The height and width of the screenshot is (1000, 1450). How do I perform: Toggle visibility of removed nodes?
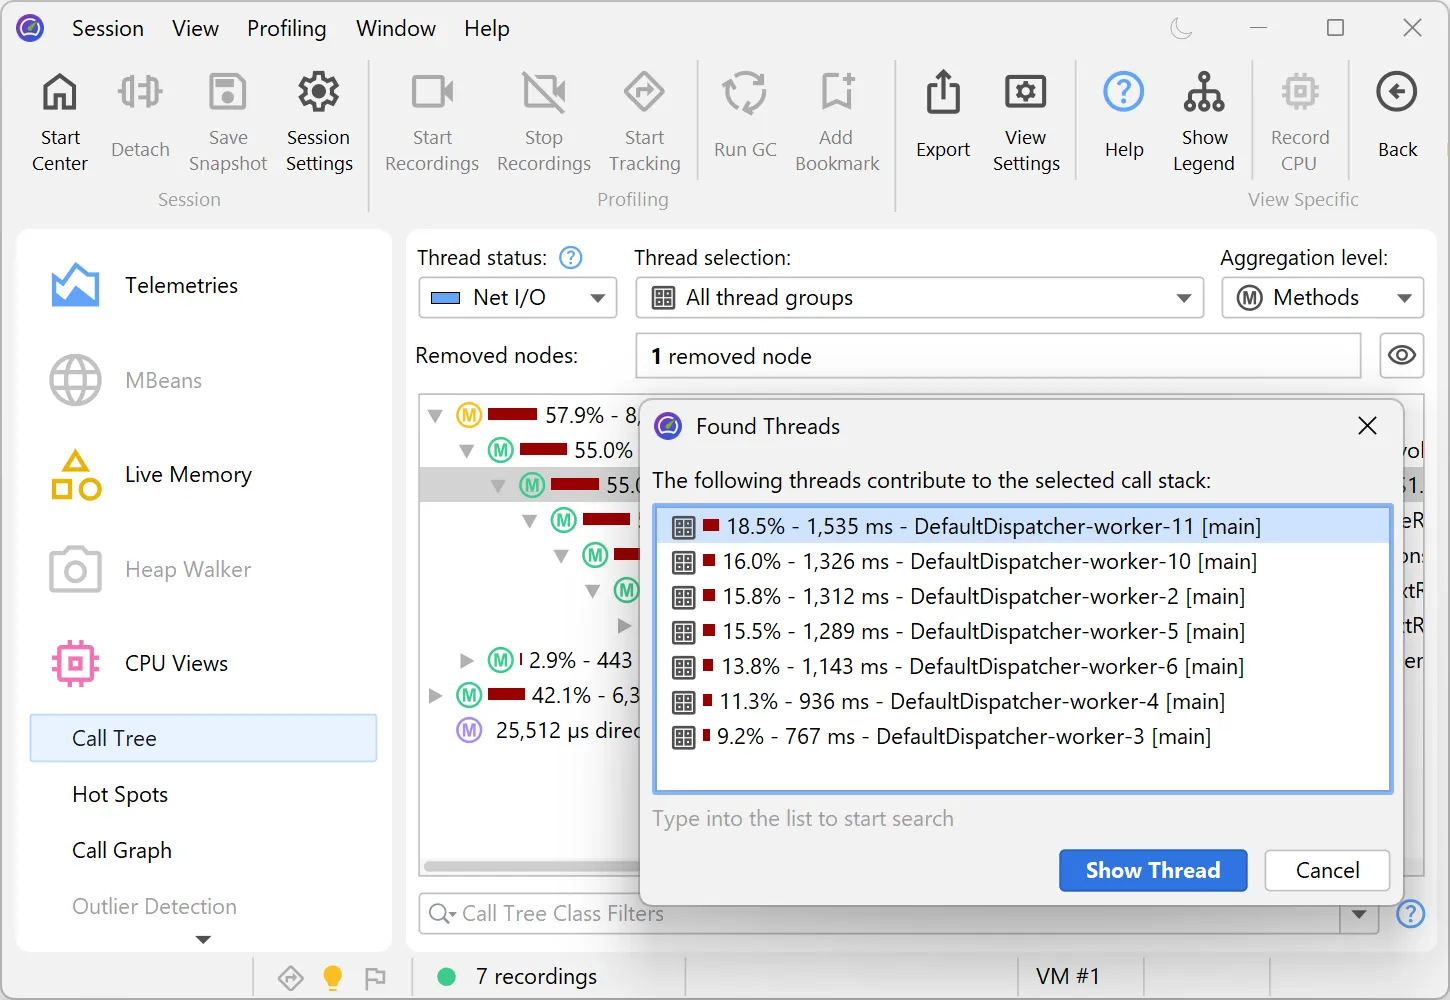click(x=1401, y=355)
